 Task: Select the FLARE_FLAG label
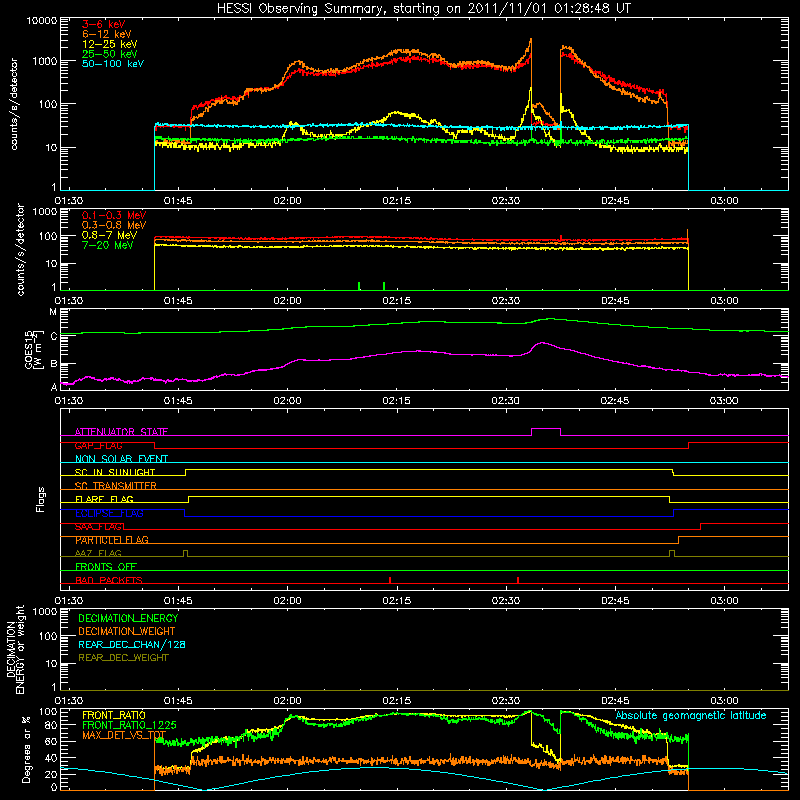click(x=104, y=499)
